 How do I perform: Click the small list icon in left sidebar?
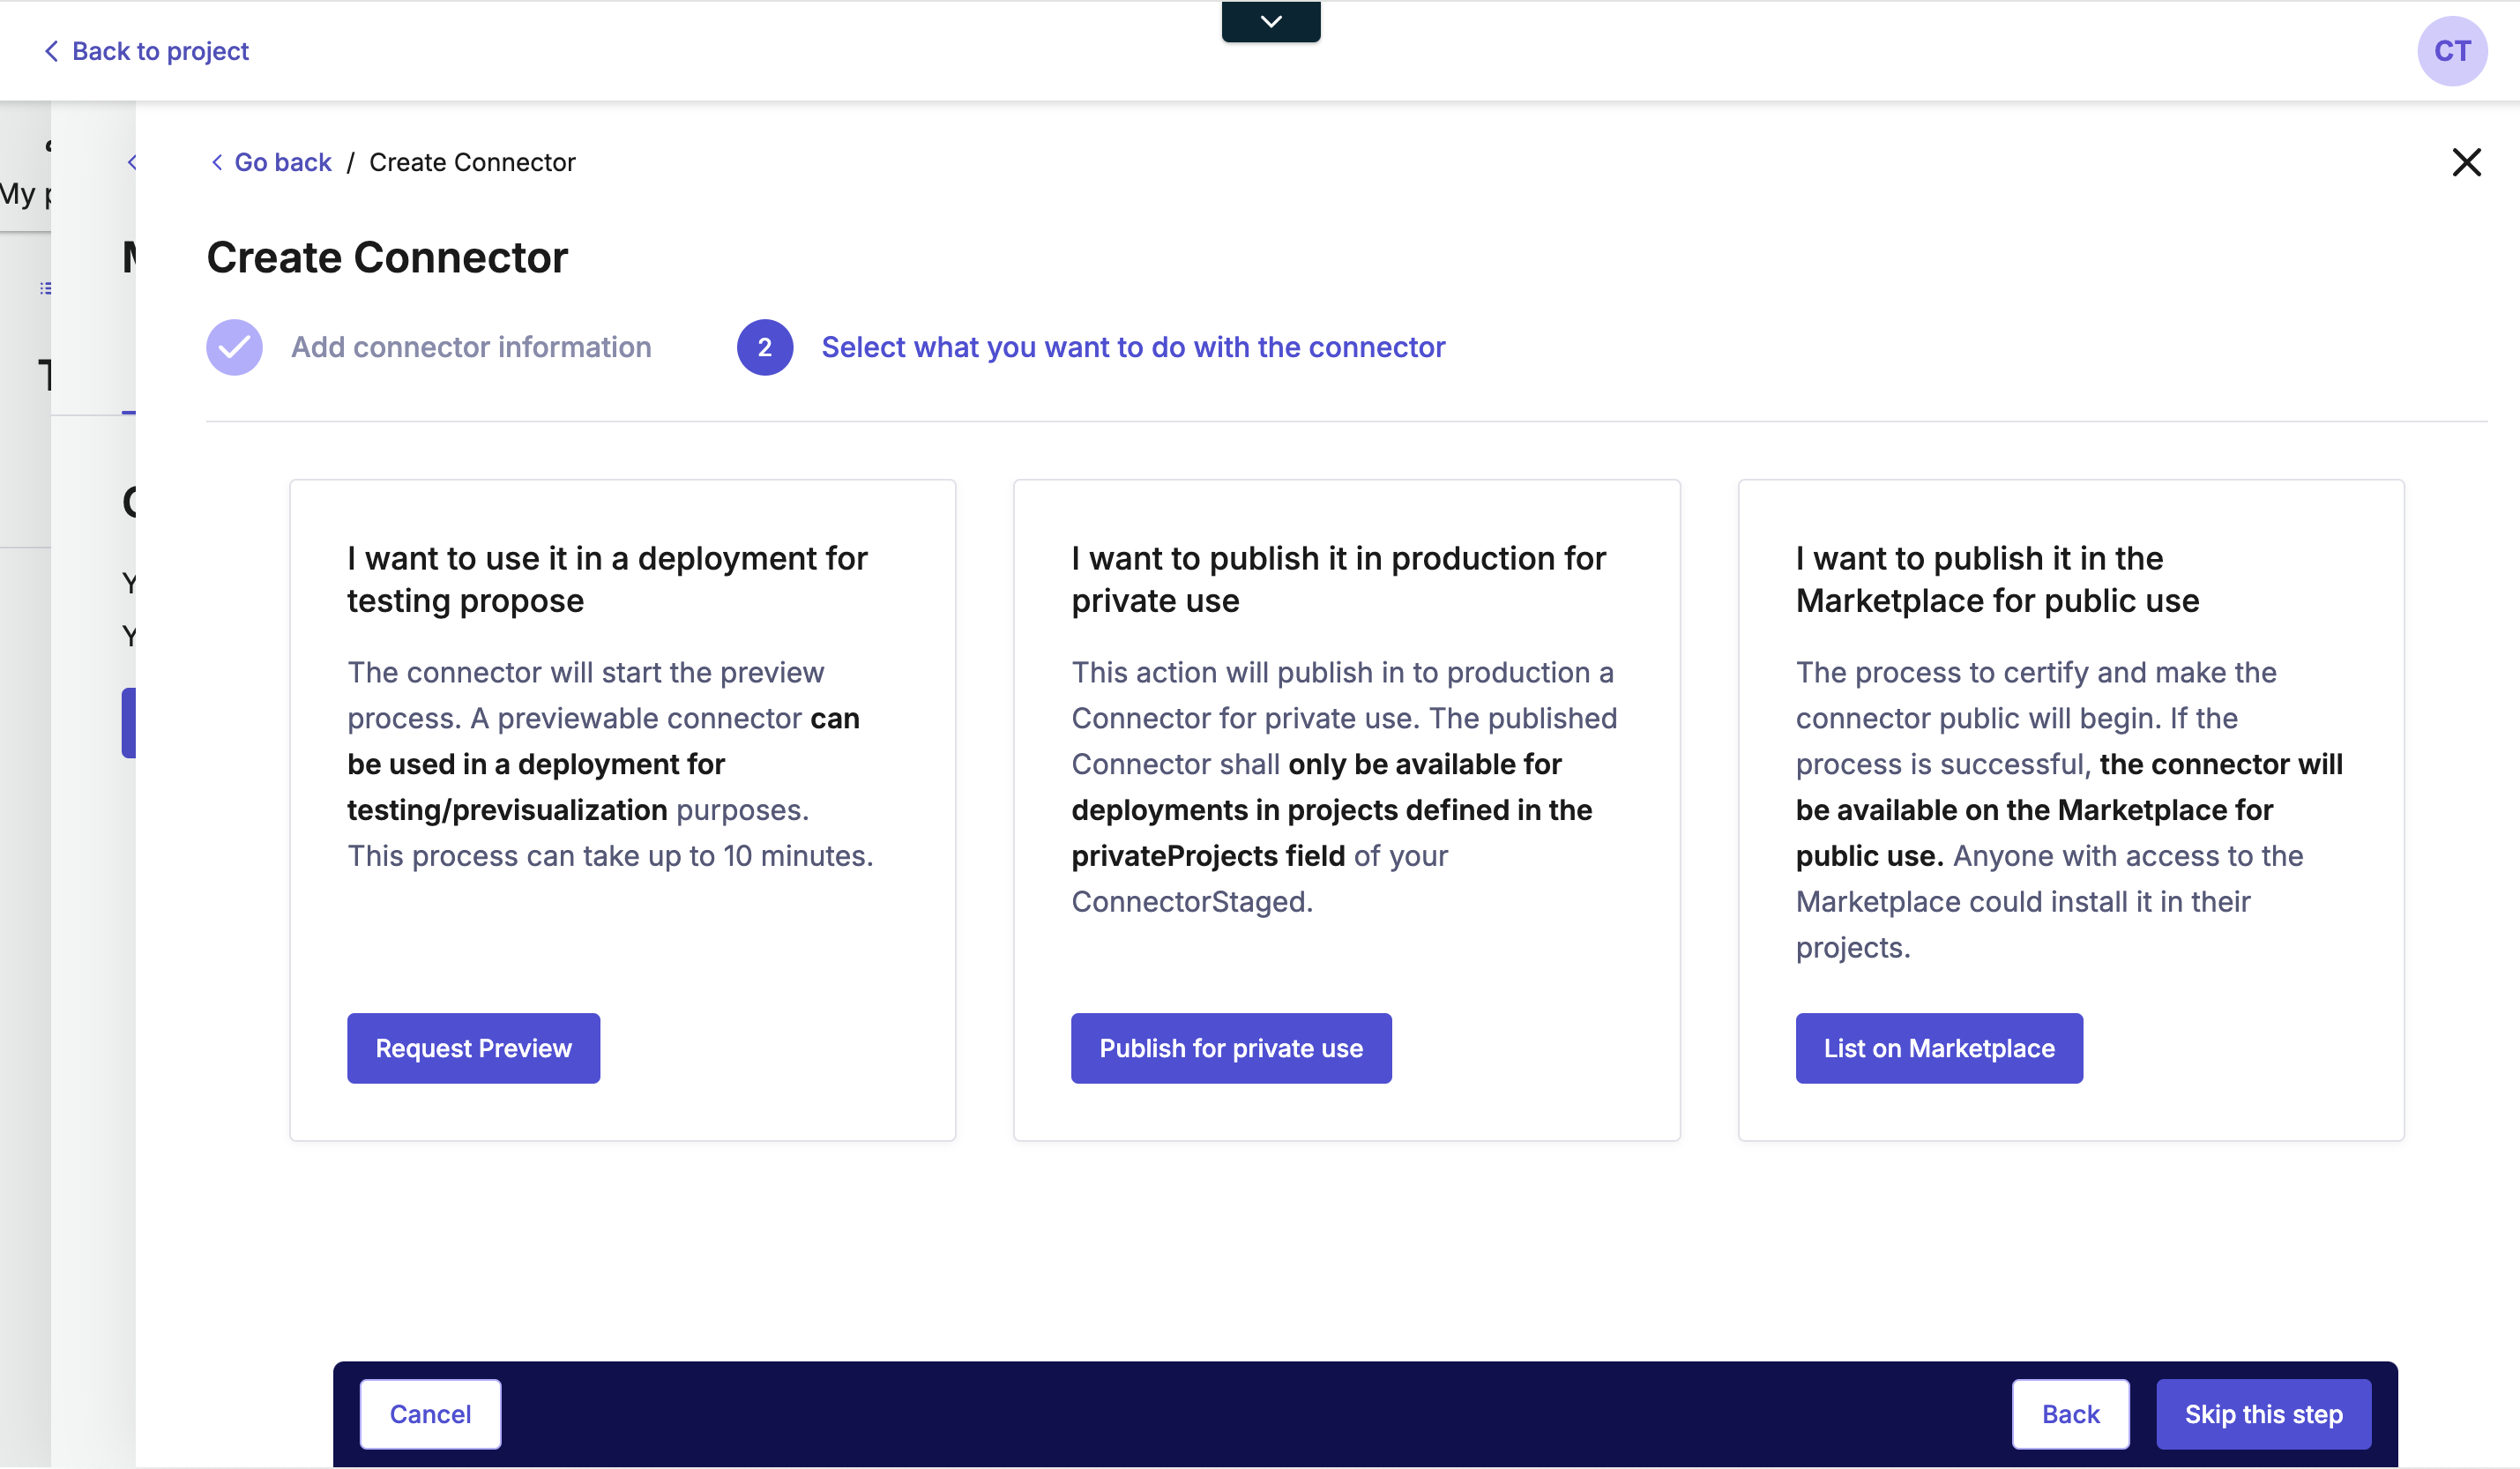click(45, 288)
